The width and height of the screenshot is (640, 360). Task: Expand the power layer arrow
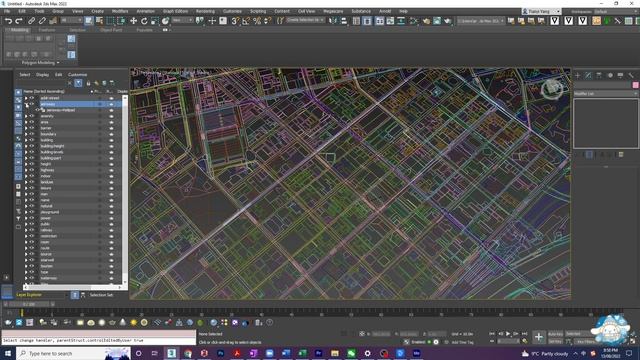26,218
